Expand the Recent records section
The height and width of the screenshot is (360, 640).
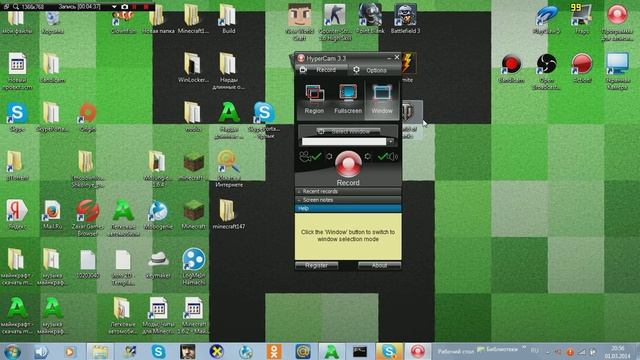pos(348,191)
